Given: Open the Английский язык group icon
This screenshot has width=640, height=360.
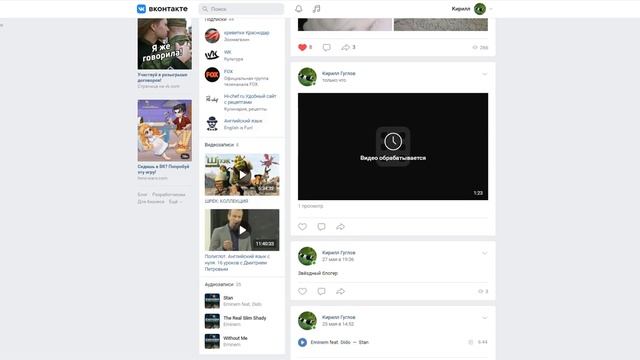Looking at the screenshot, I should point(212,124).
